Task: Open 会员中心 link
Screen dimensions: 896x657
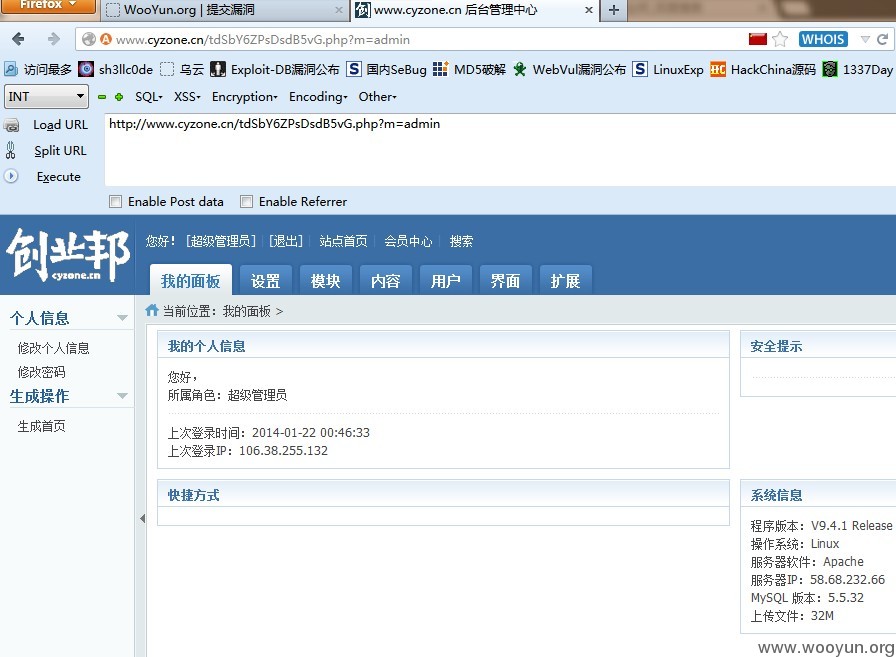Action: [408, 241]
